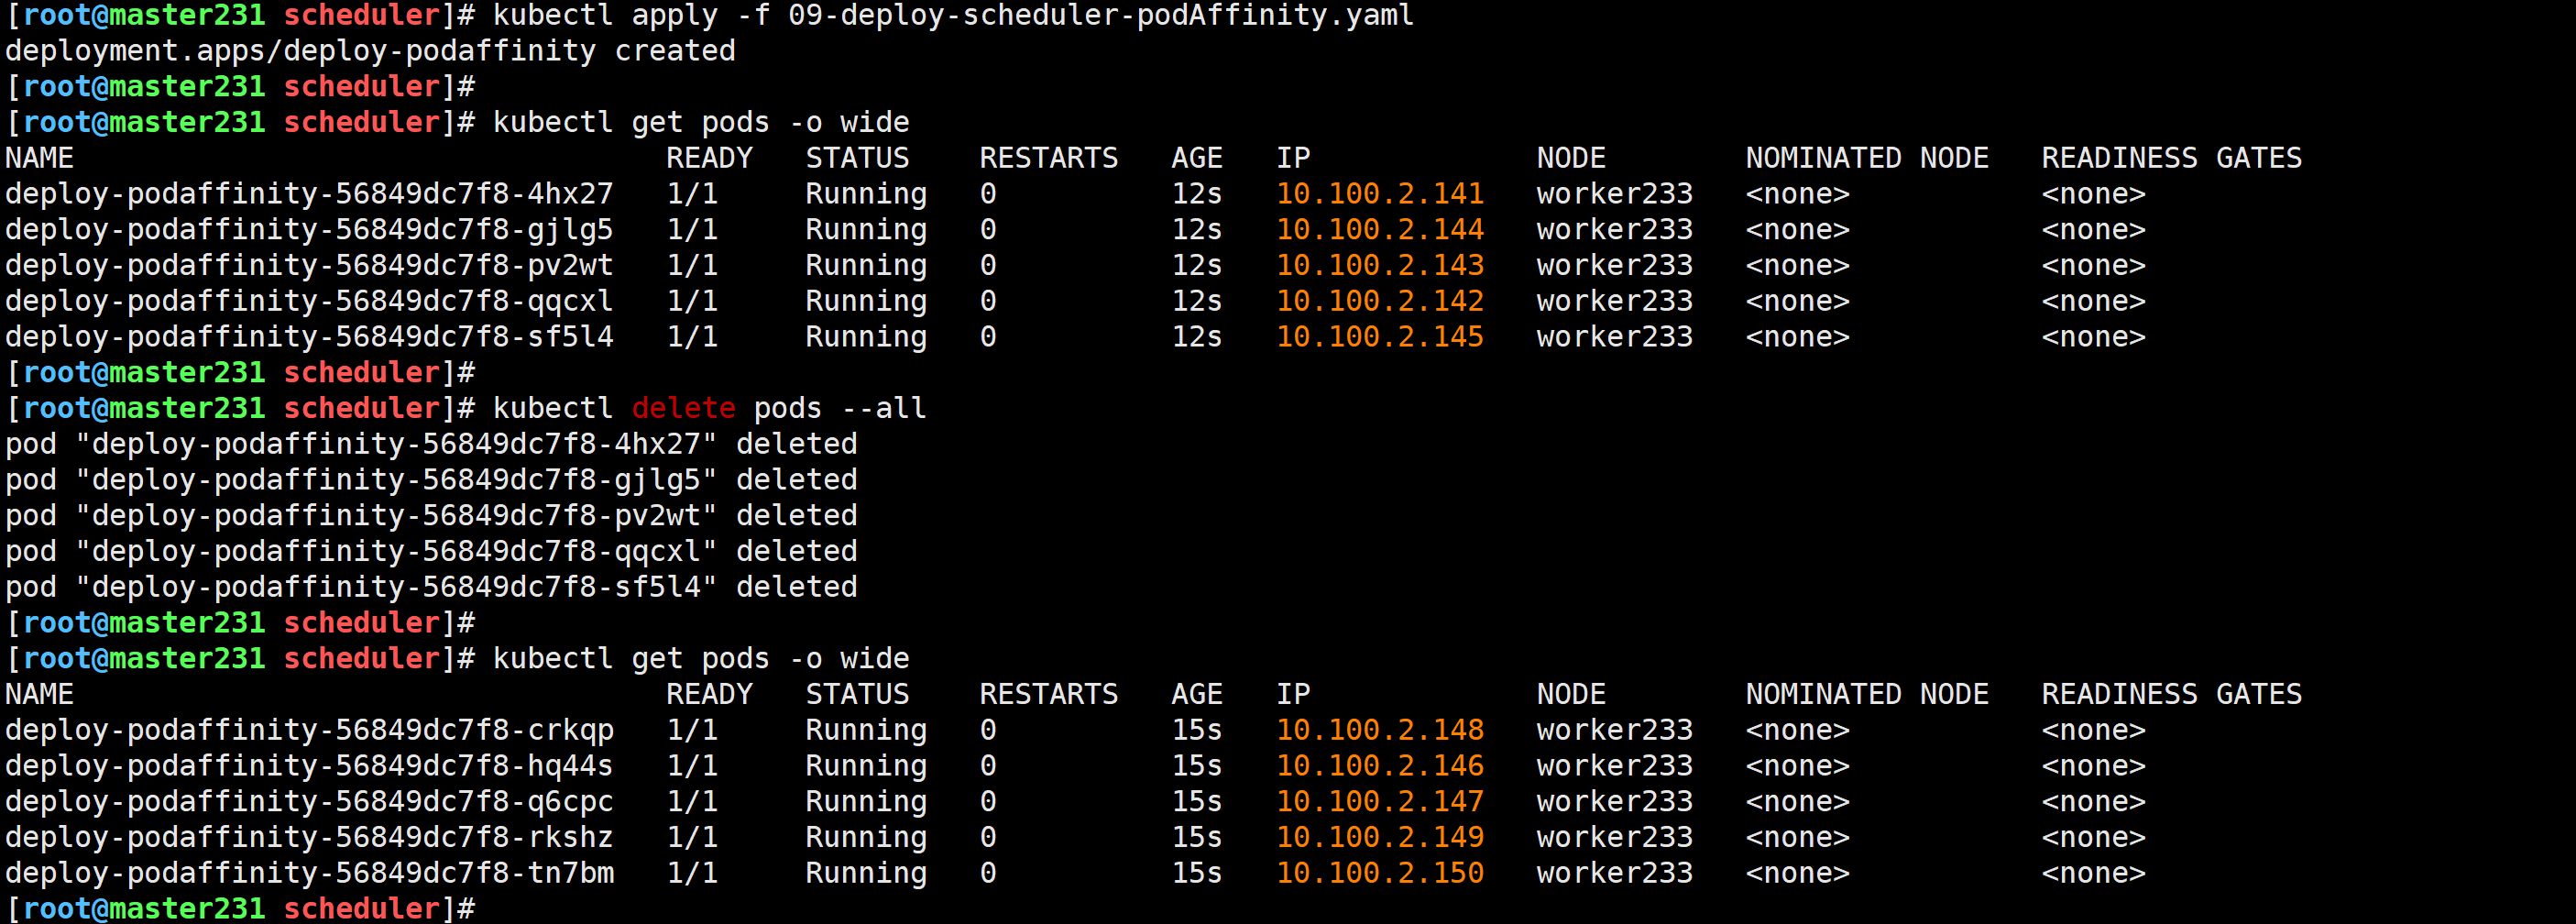Click the 'pod pv2wt deleted' output line
Viewport: 2576px width, 924px height.
tap(431, 516)
